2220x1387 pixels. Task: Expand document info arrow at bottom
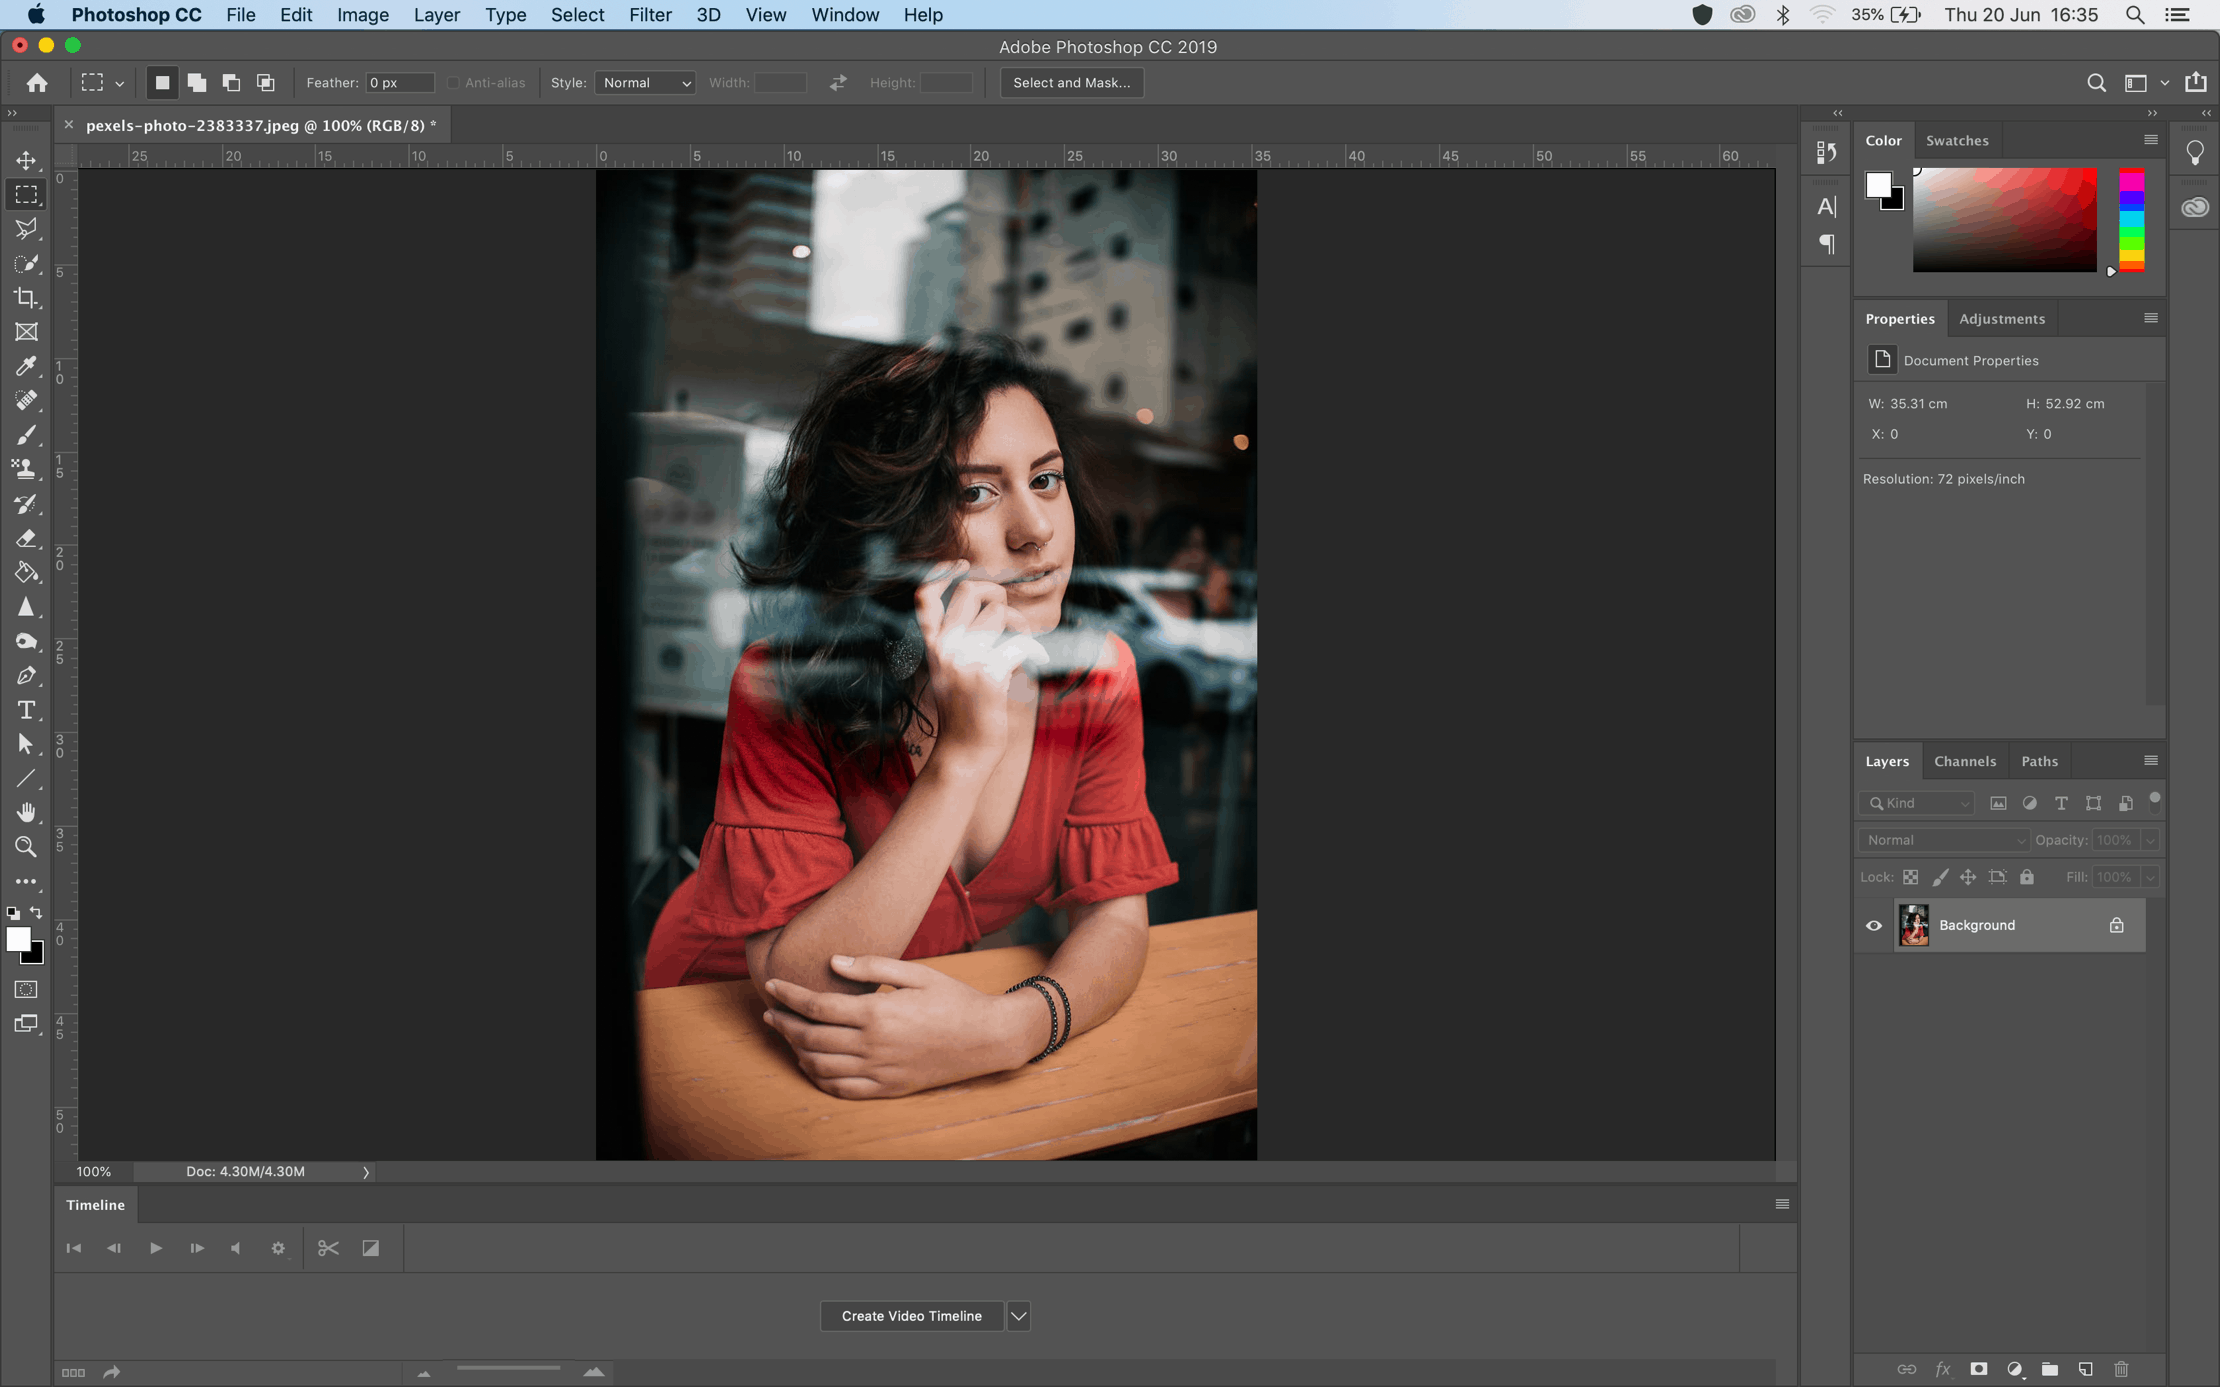tap(366, 1171)
